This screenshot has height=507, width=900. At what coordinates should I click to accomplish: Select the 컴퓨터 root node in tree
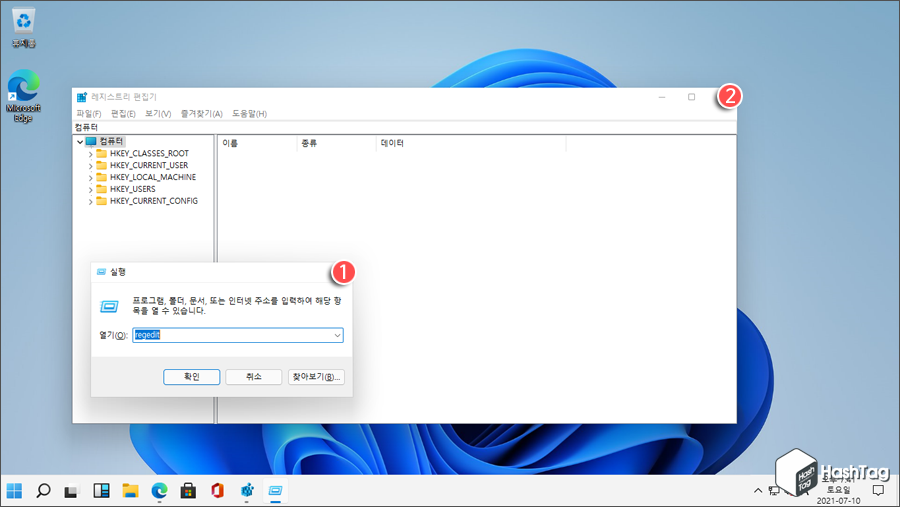pos(111,141)
